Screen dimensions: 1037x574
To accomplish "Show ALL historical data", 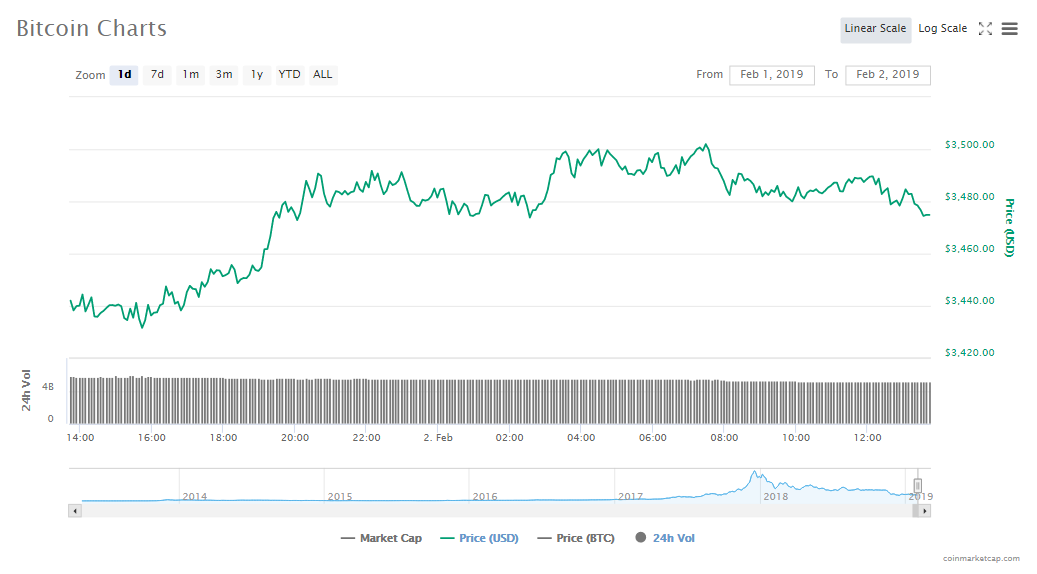I will [x=323, y=75].
